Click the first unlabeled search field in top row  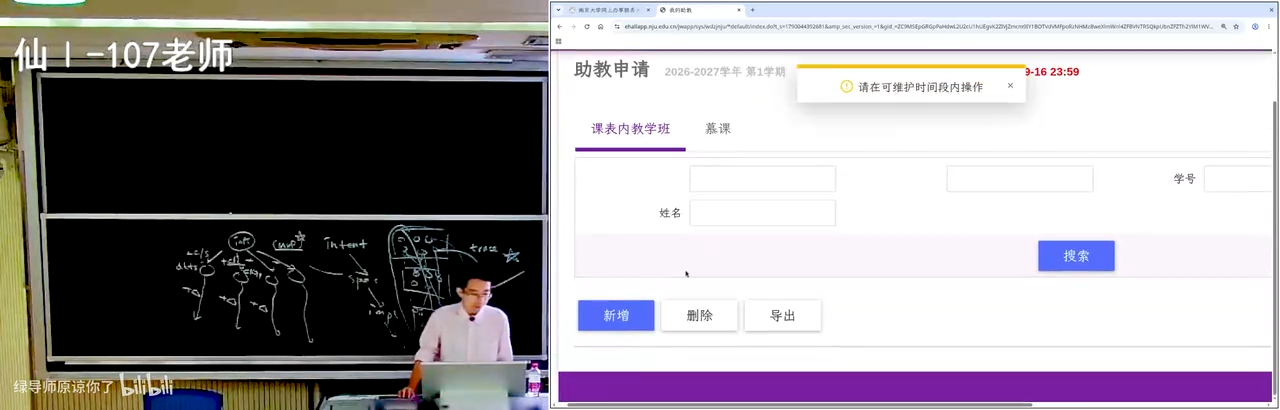(x=763, y=179)
